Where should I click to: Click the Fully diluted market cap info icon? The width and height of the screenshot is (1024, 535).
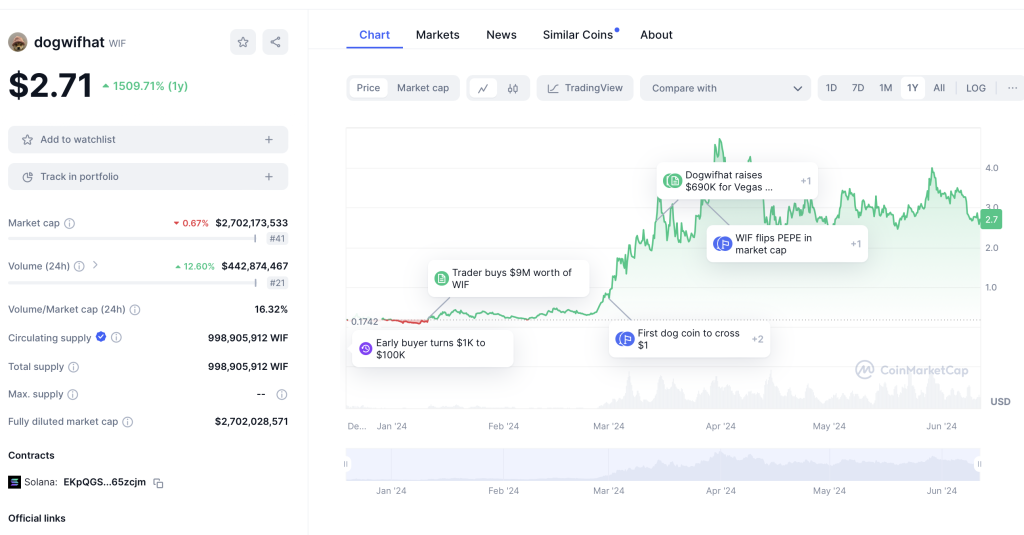(x=128, y=422)
